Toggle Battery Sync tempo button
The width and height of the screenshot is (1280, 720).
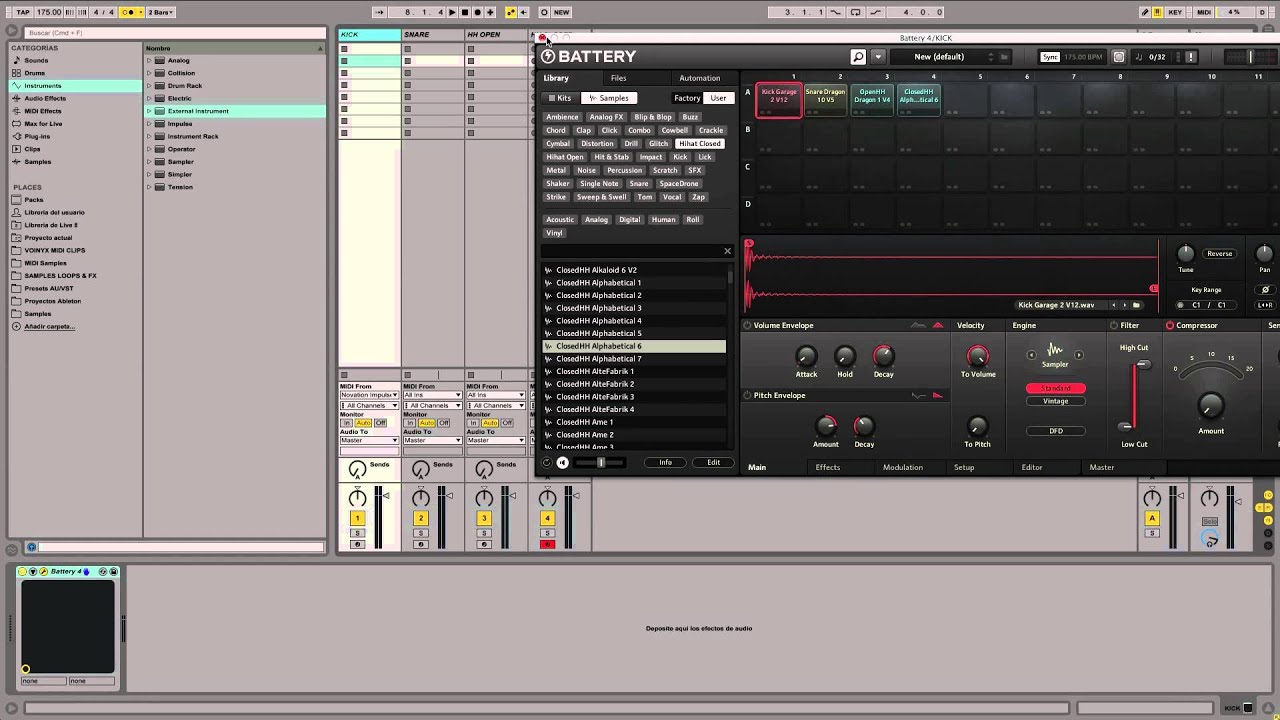[x=1050, y=57]
